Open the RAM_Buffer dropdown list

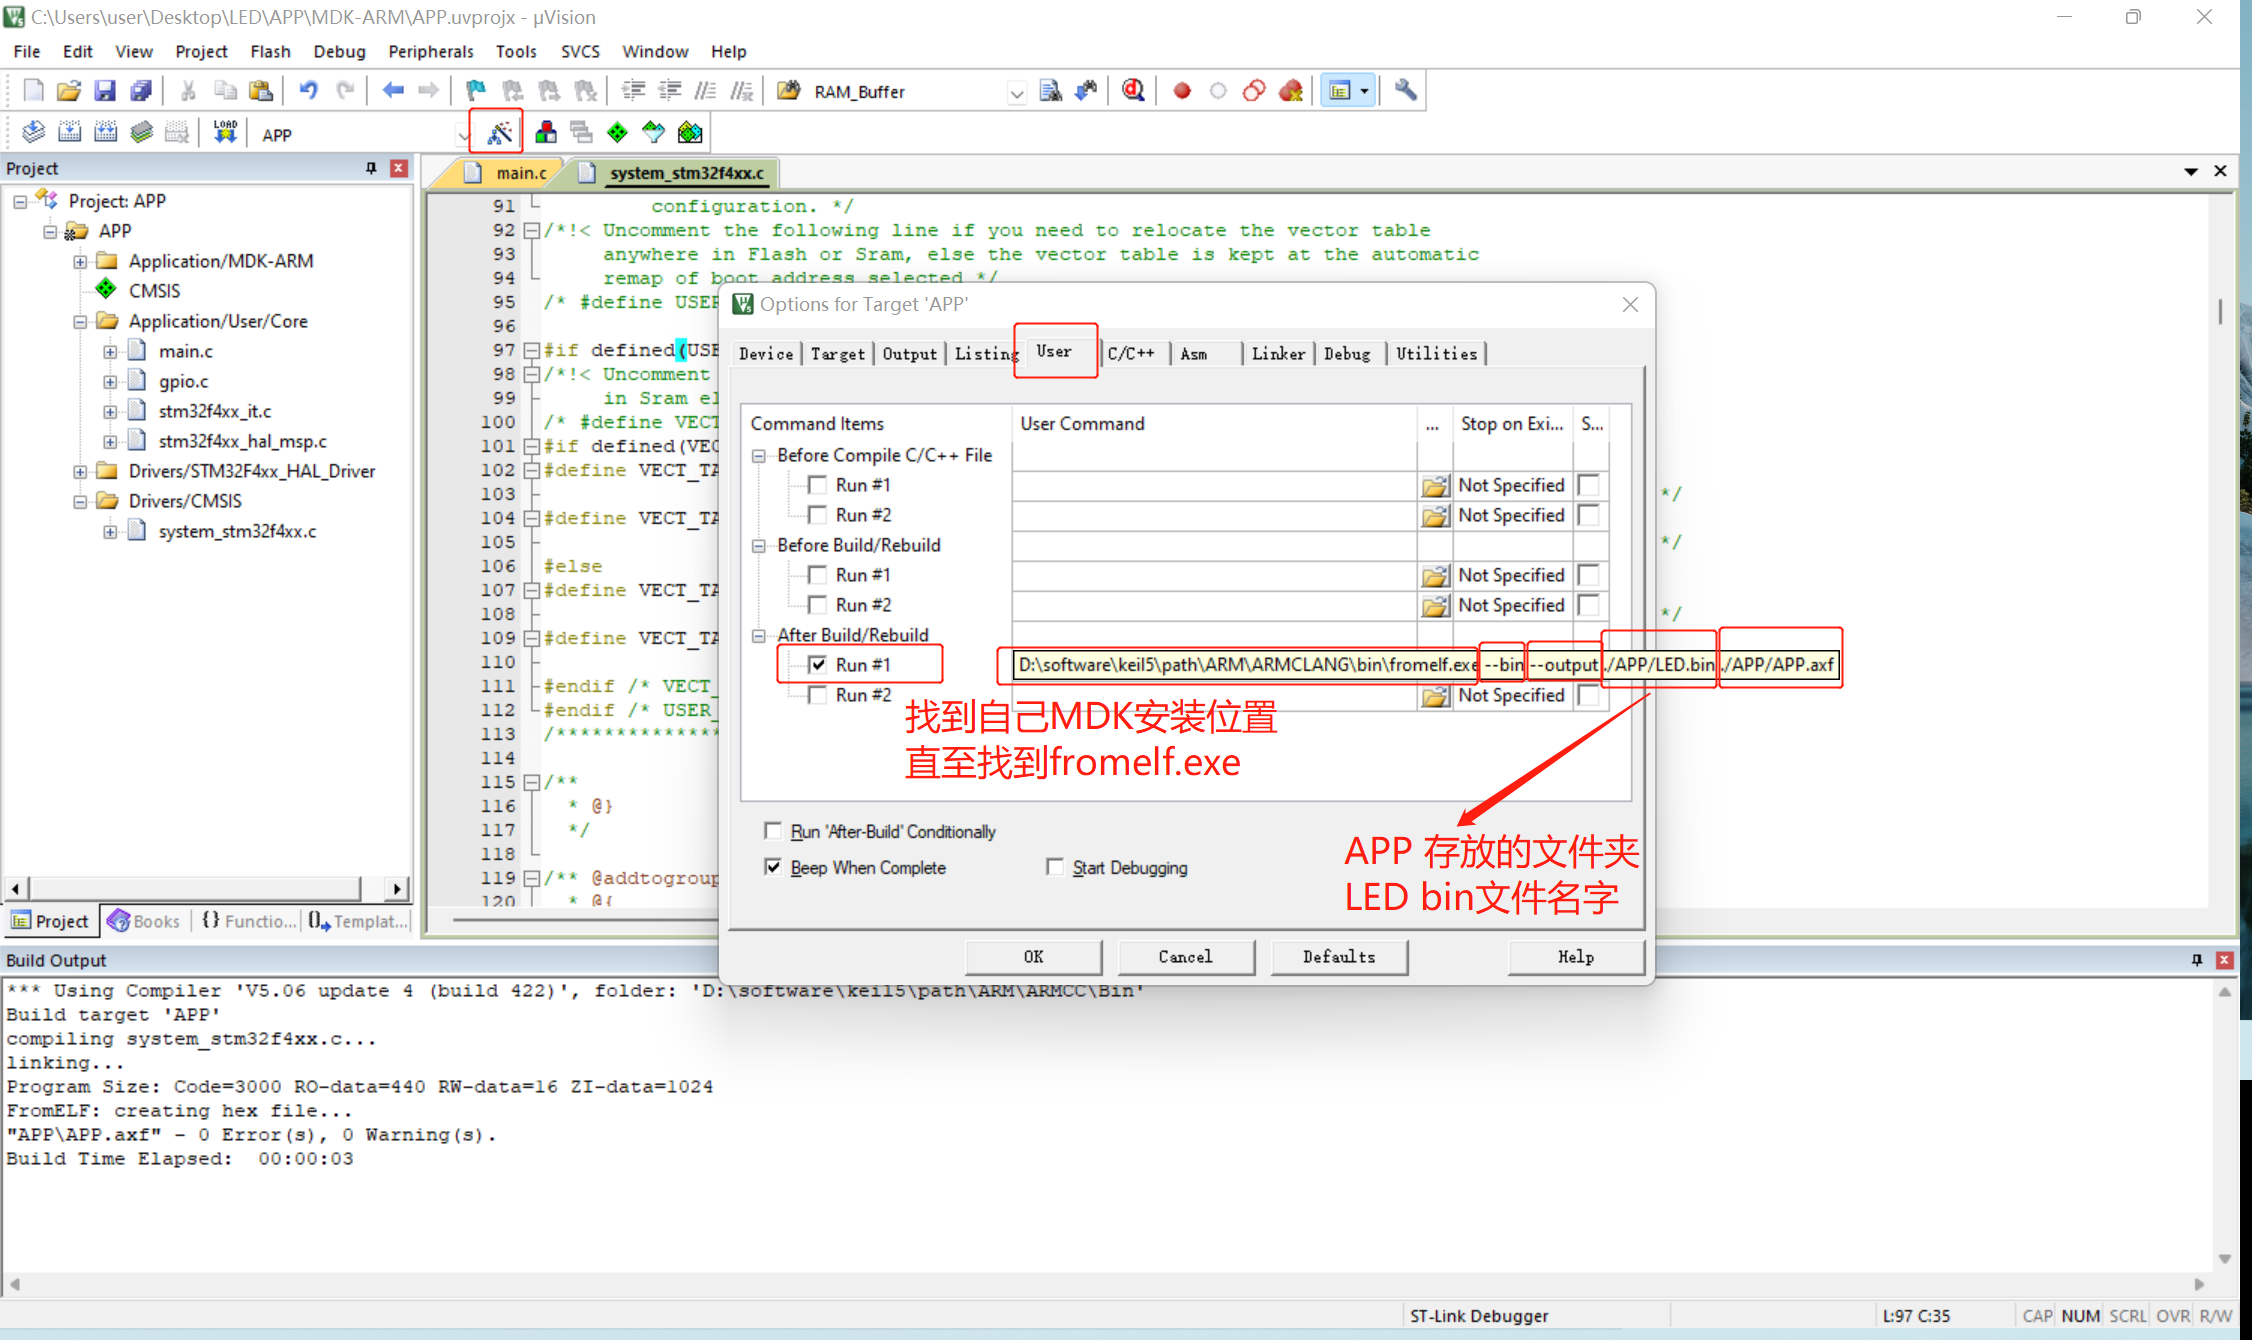1016,92
